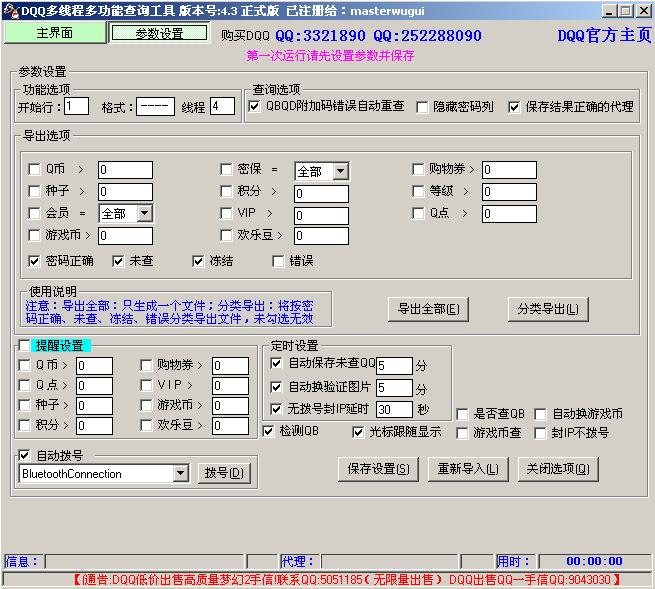Click the 分类导出(L) button
This screenshot has width=655, height=589.
click(548, 309)
